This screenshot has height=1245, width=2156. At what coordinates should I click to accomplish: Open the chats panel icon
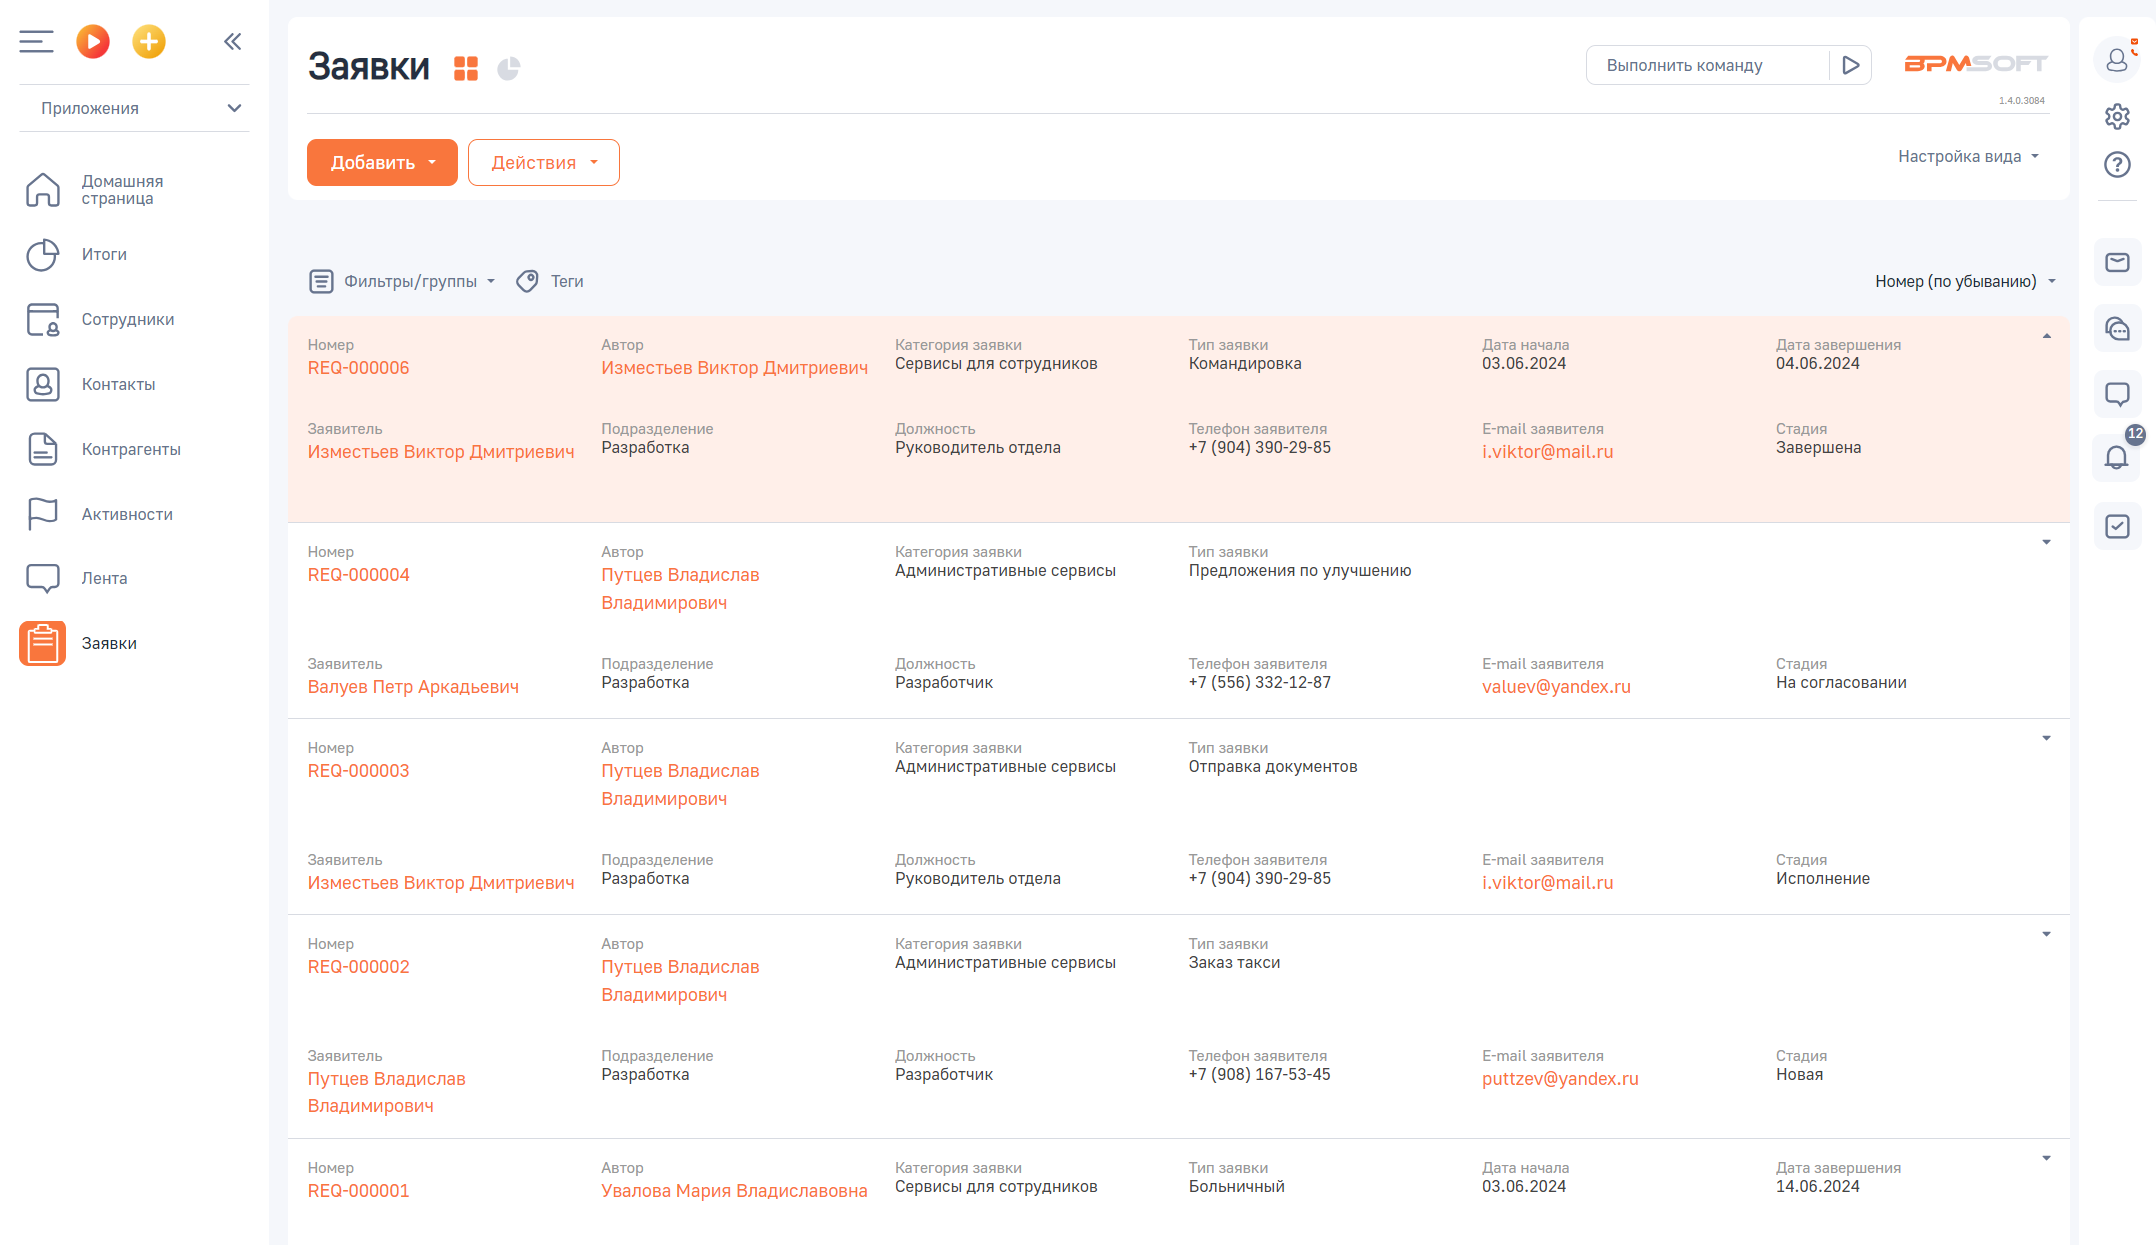click(2117, 328)
